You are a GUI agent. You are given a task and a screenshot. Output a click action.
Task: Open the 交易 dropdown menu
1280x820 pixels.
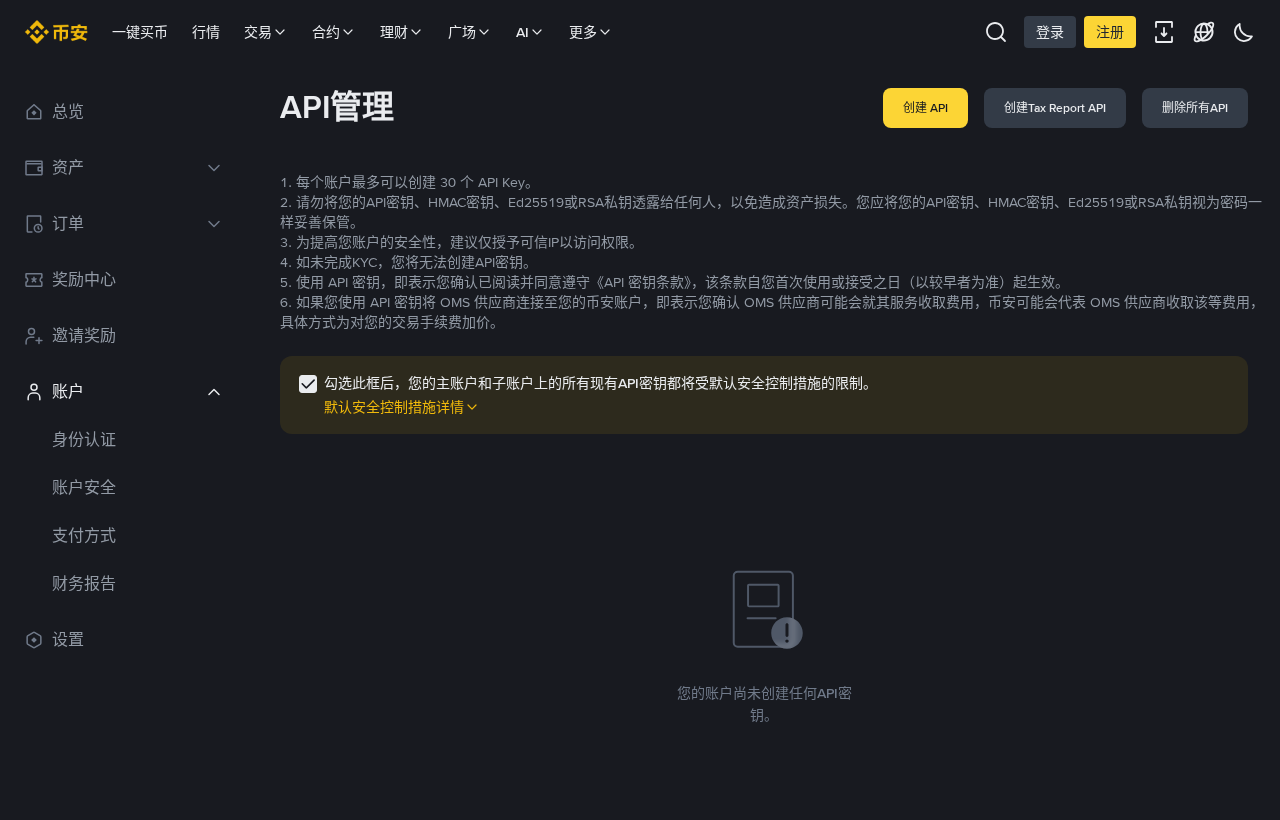pos(265,32)
